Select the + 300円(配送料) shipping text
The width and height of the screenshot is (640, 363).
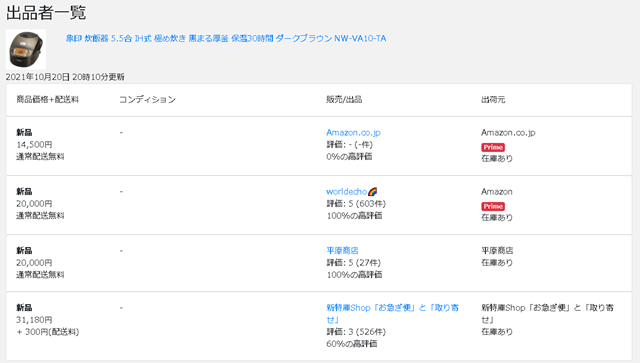coord(48,332)
